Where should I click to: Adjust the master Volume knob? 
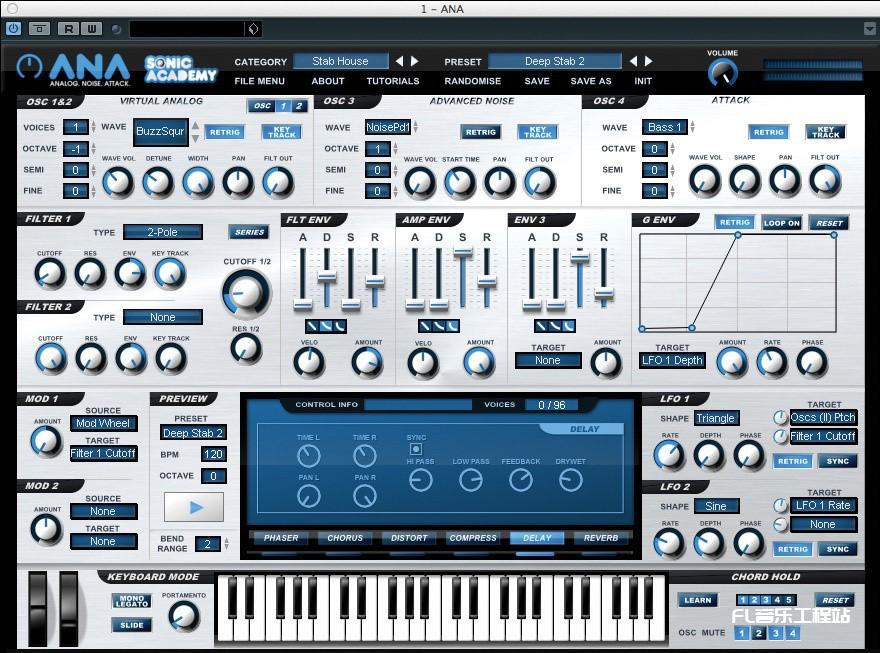[x=722, y=72]
